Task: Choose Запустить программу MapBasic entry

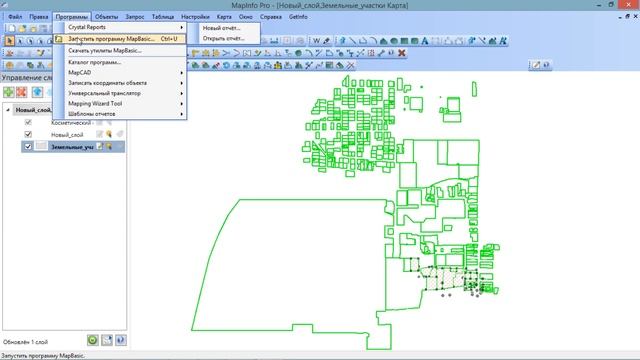Action: 120,39
